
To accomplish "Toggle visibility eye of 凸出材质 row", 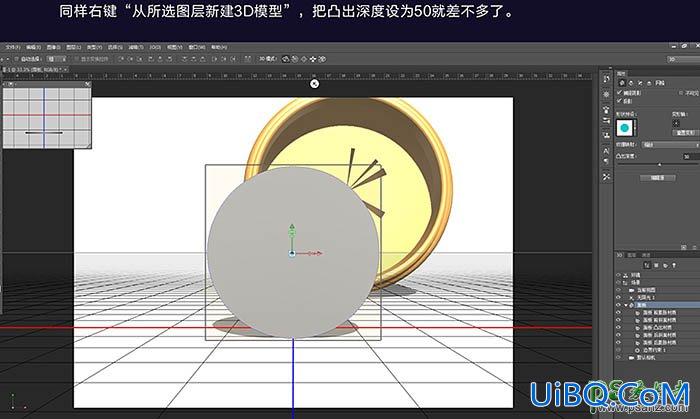I will pyautogui.click(x=618, y=328).
